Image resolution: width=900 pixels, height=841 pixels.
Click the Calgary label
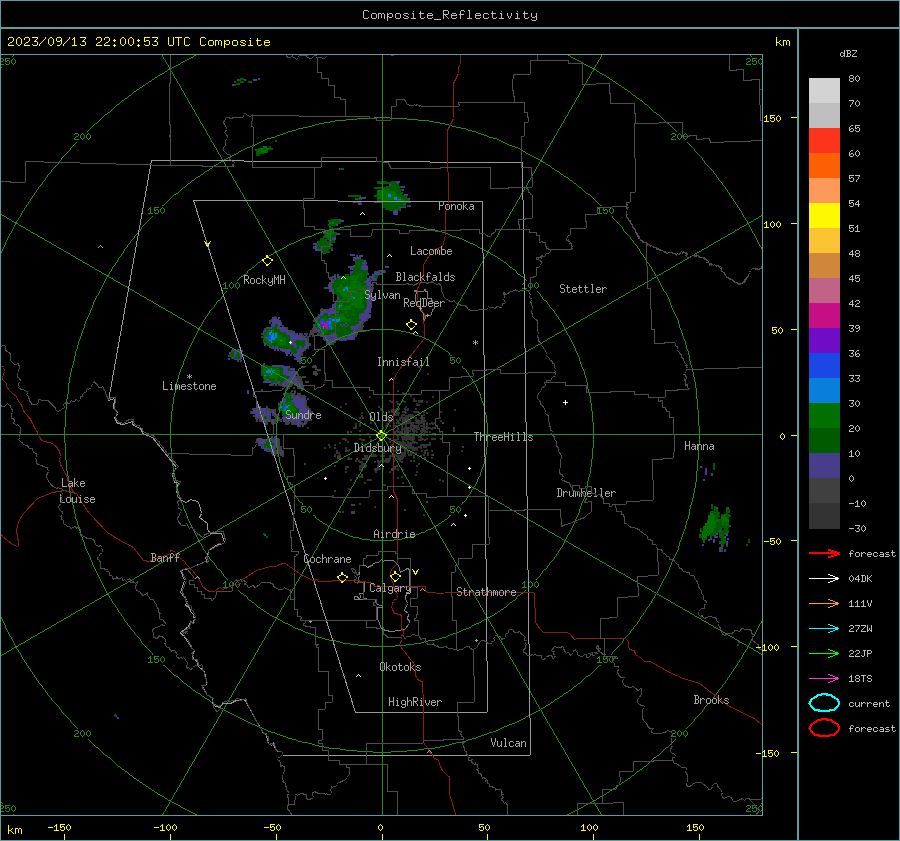point(390,588)
